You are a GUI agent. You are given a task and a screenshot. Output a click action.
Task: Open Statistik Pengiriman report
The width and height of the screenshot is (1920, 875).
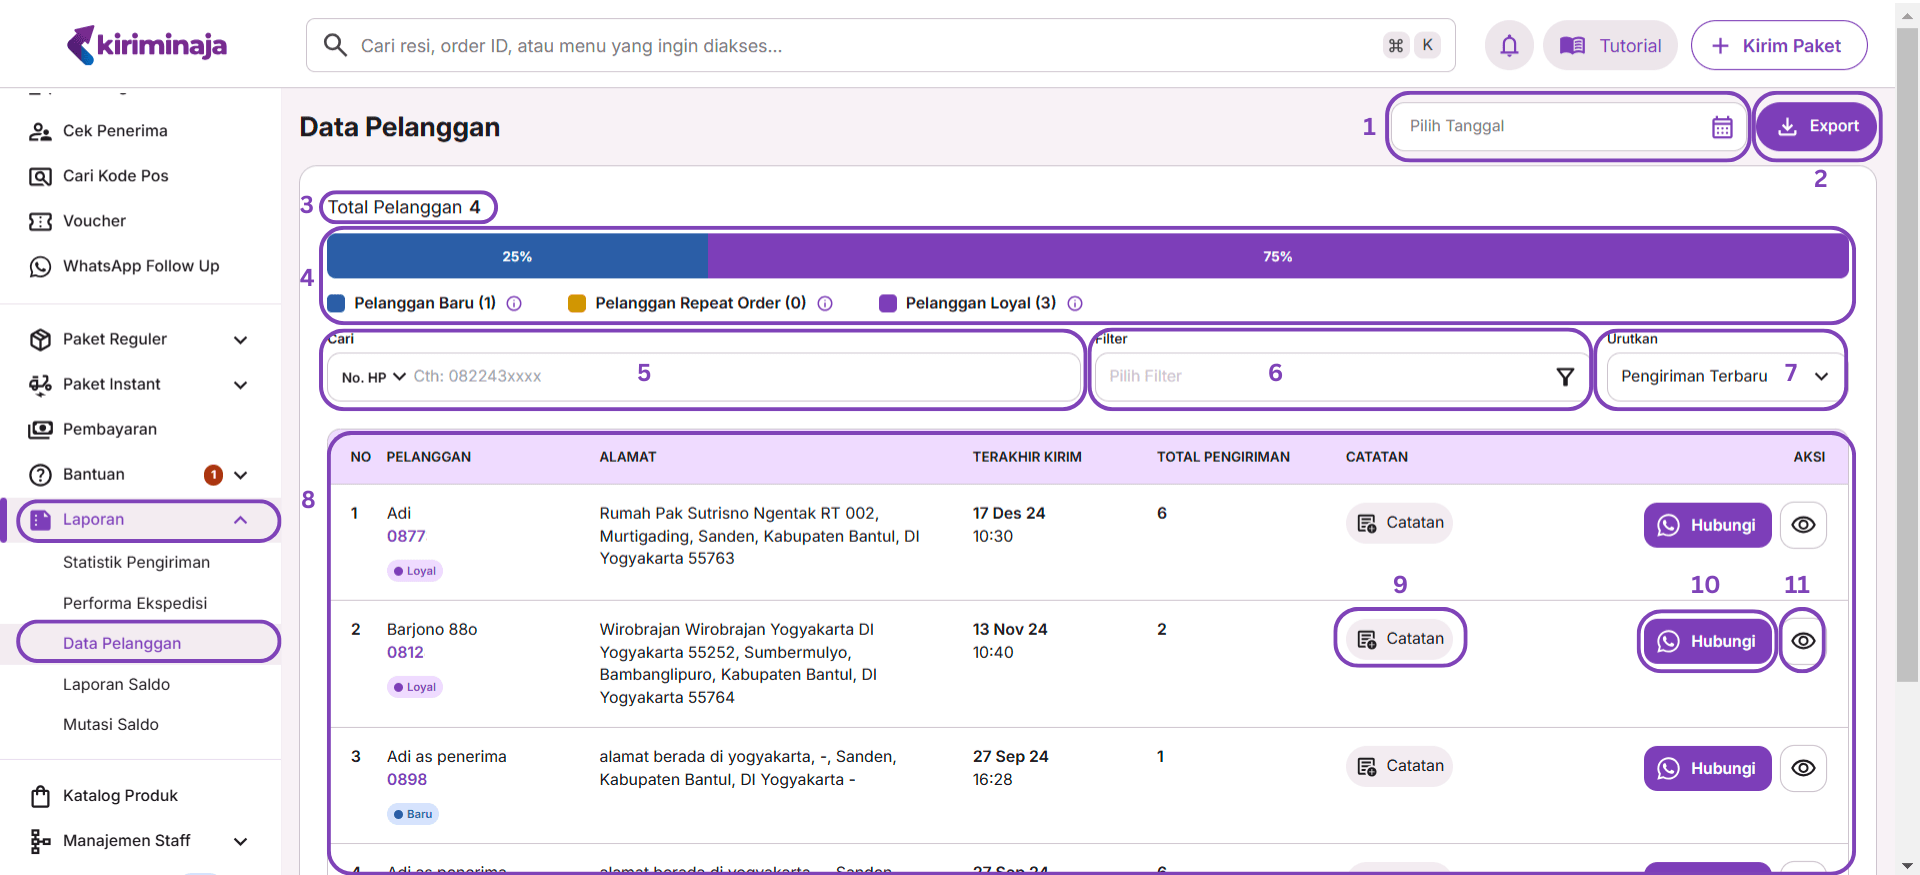[x=136, y=563]
